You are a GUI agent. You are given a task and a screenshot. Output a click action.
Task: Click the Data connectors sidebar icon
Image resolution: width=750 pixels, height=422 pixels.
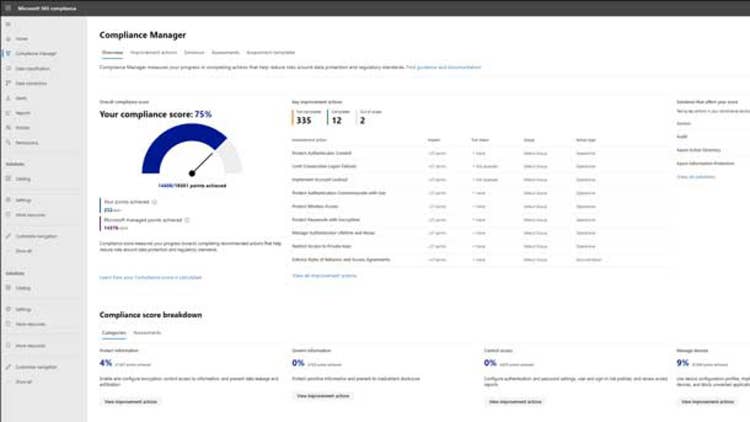[x=7, y=83]
